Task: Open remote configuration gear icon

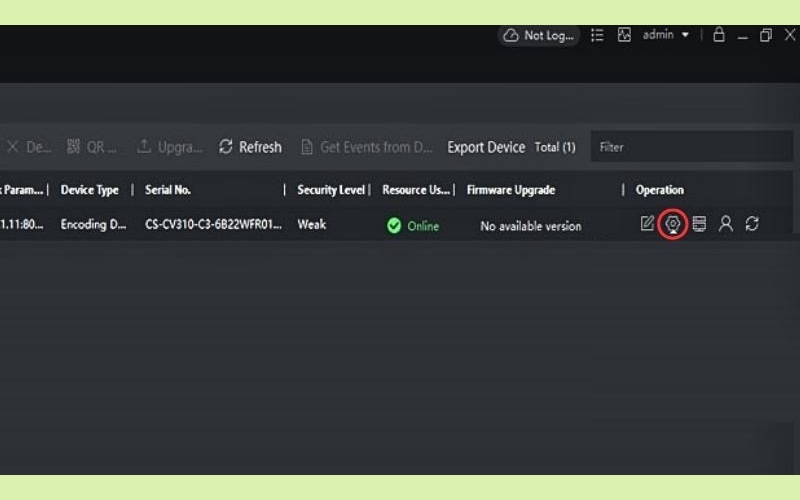Action: [x=673, y=224]
